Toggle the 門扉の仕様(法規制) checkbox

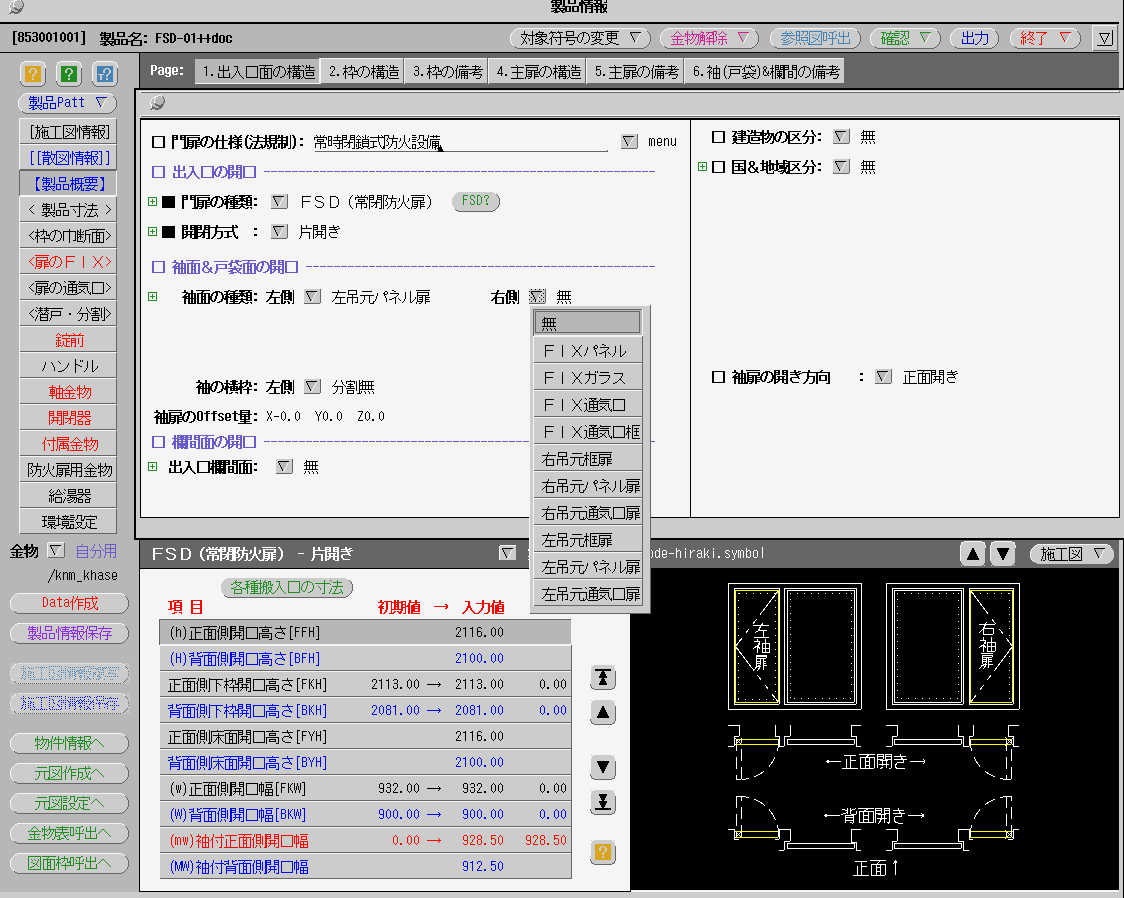pyautogui.click(x=158, y=142)
